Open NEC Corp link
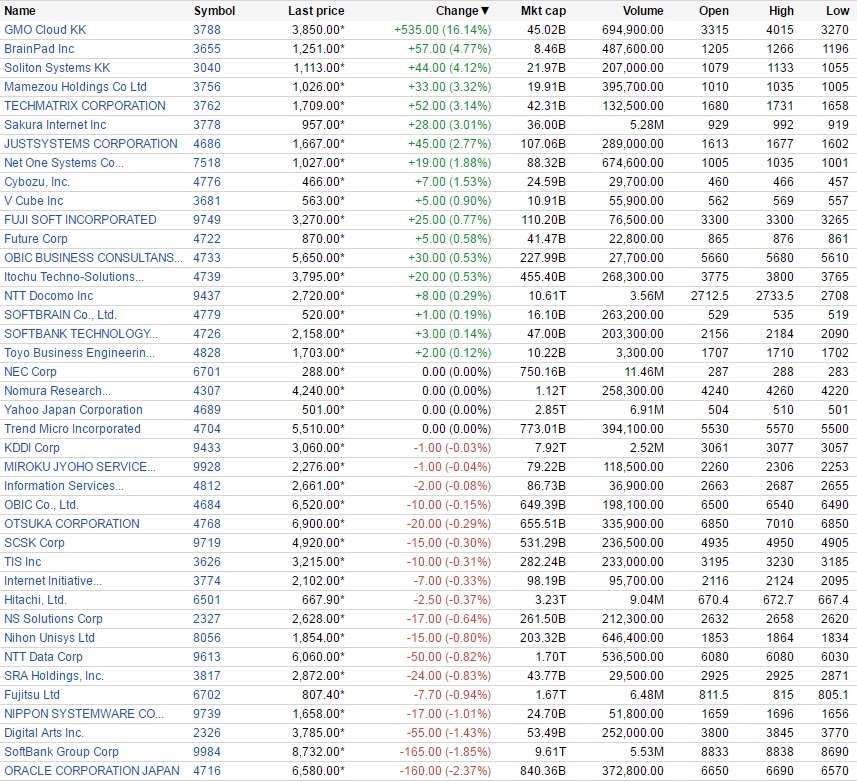This screenshot has height=782, width=857. 30,372
